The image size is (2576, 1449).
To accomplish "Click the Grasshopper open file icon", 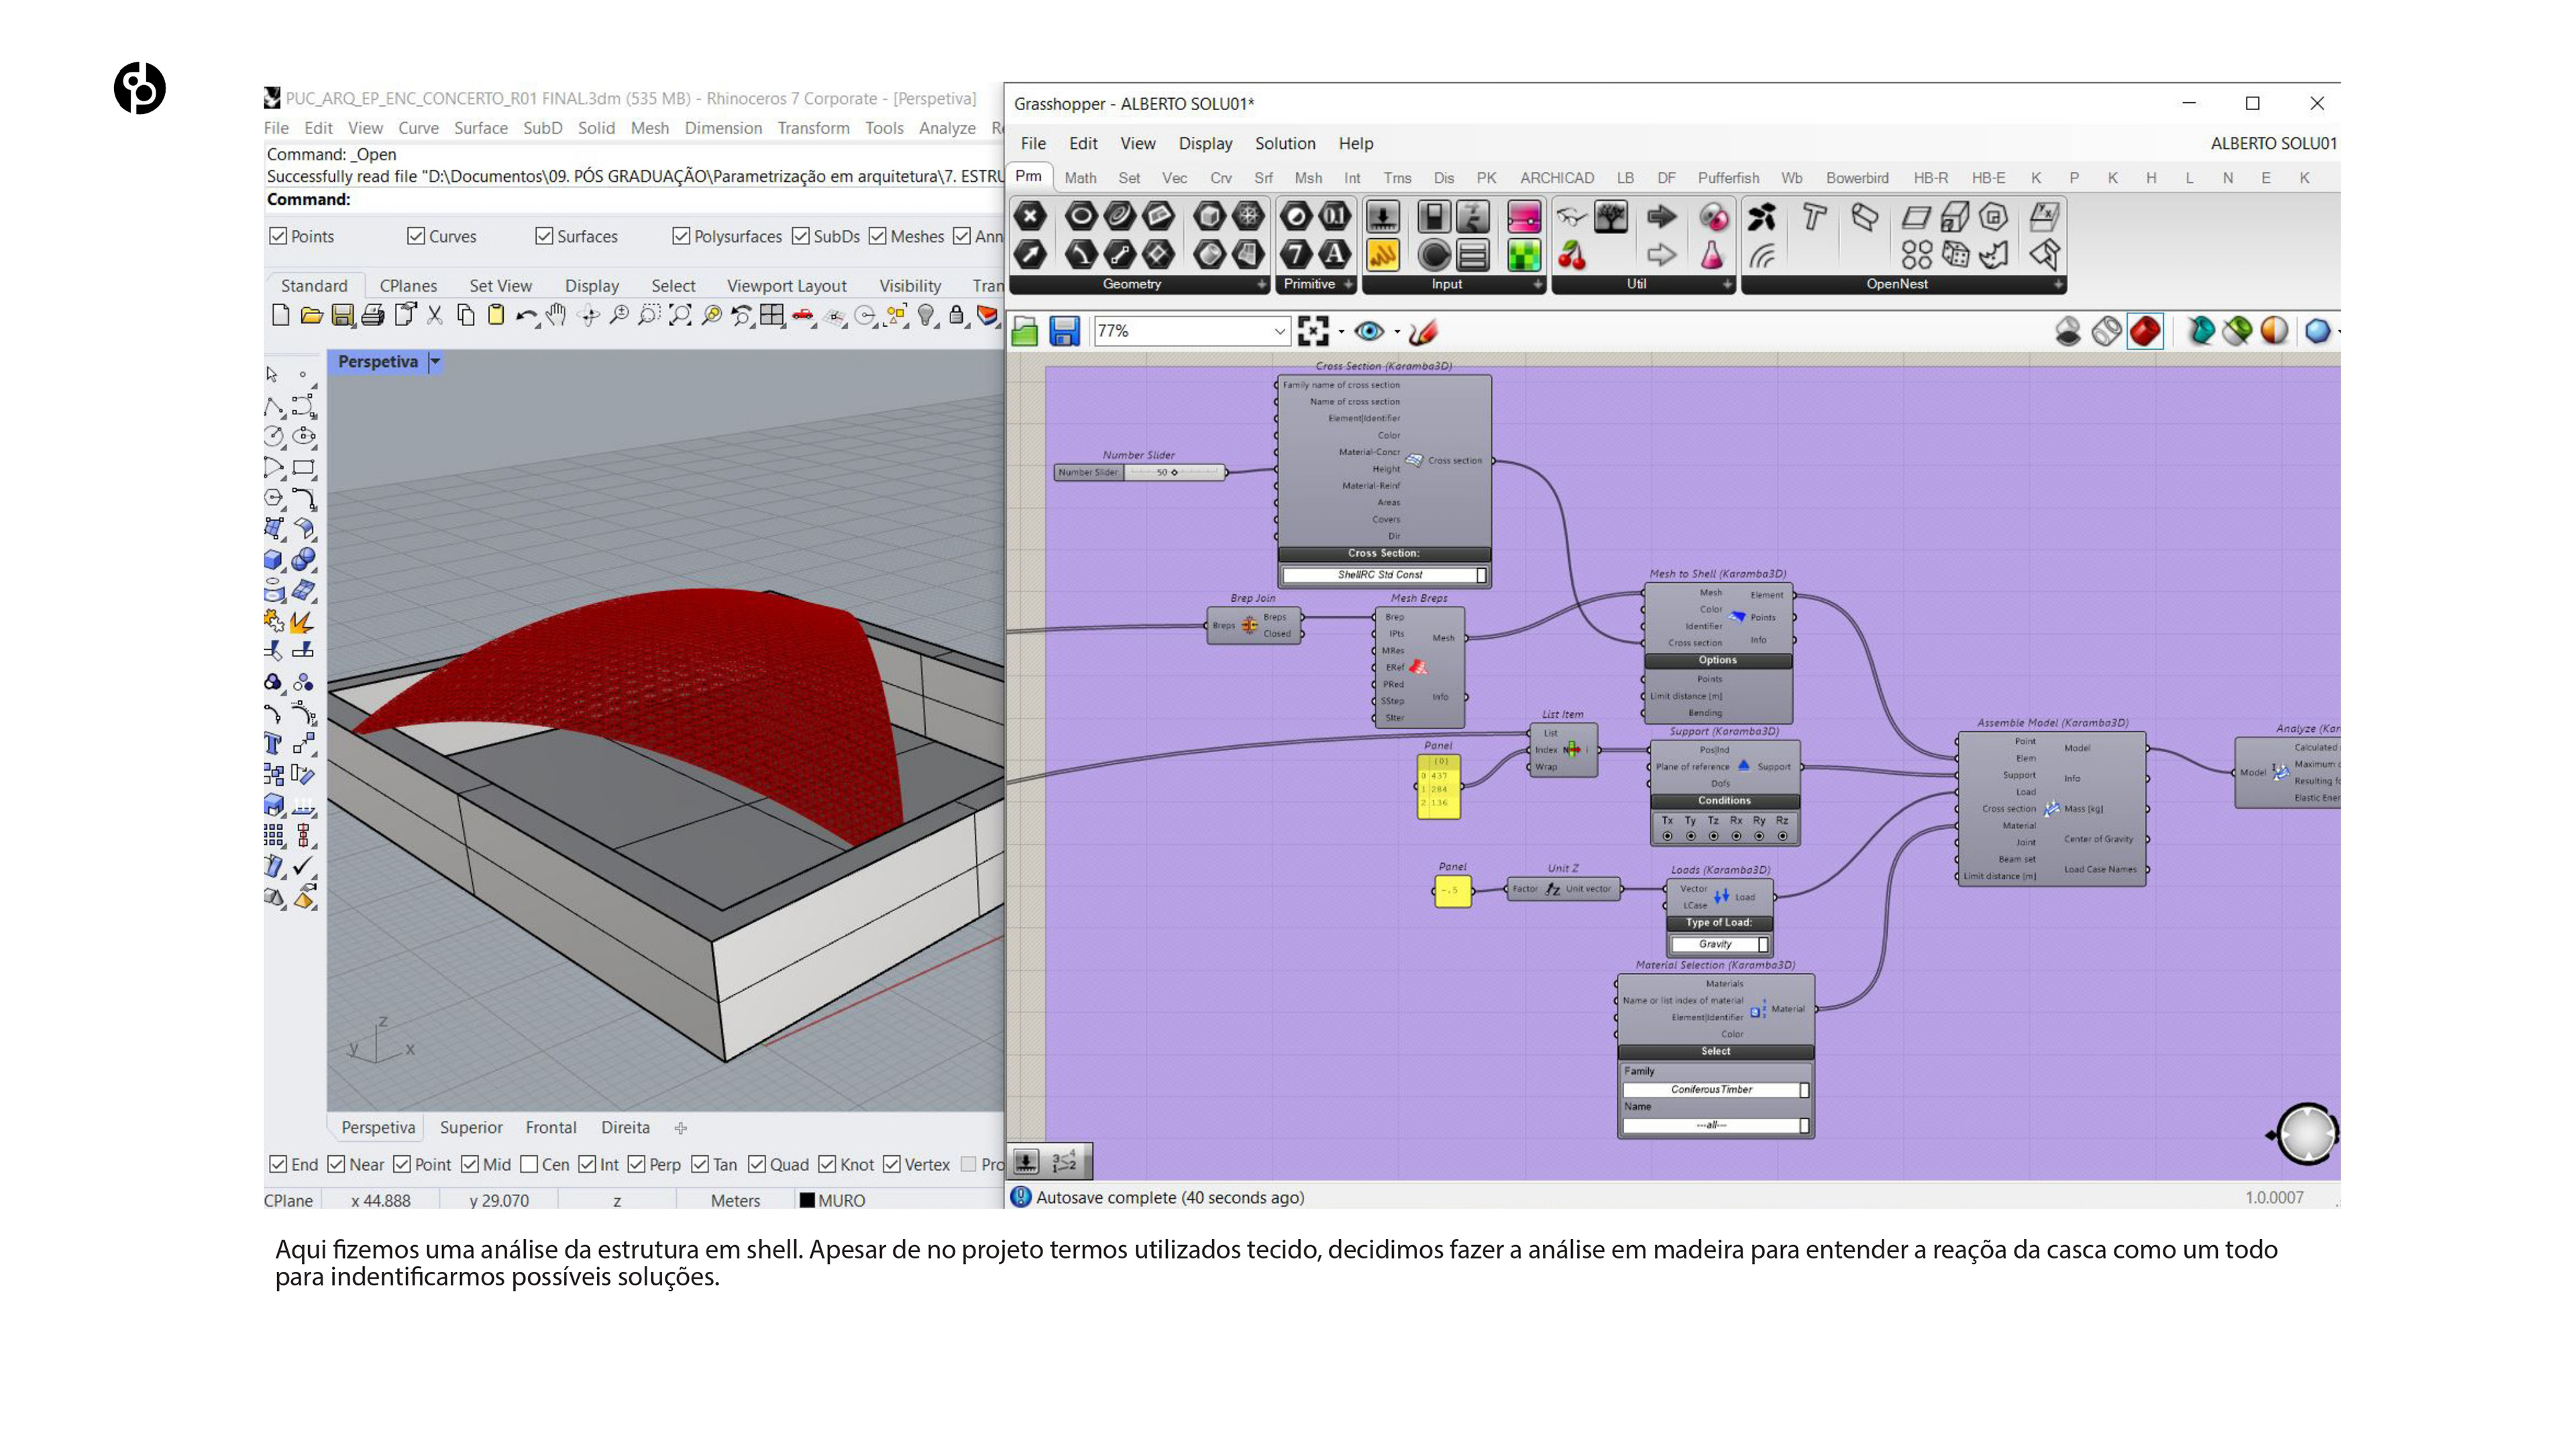I will pyautogui.click(x=1025, y=331).
